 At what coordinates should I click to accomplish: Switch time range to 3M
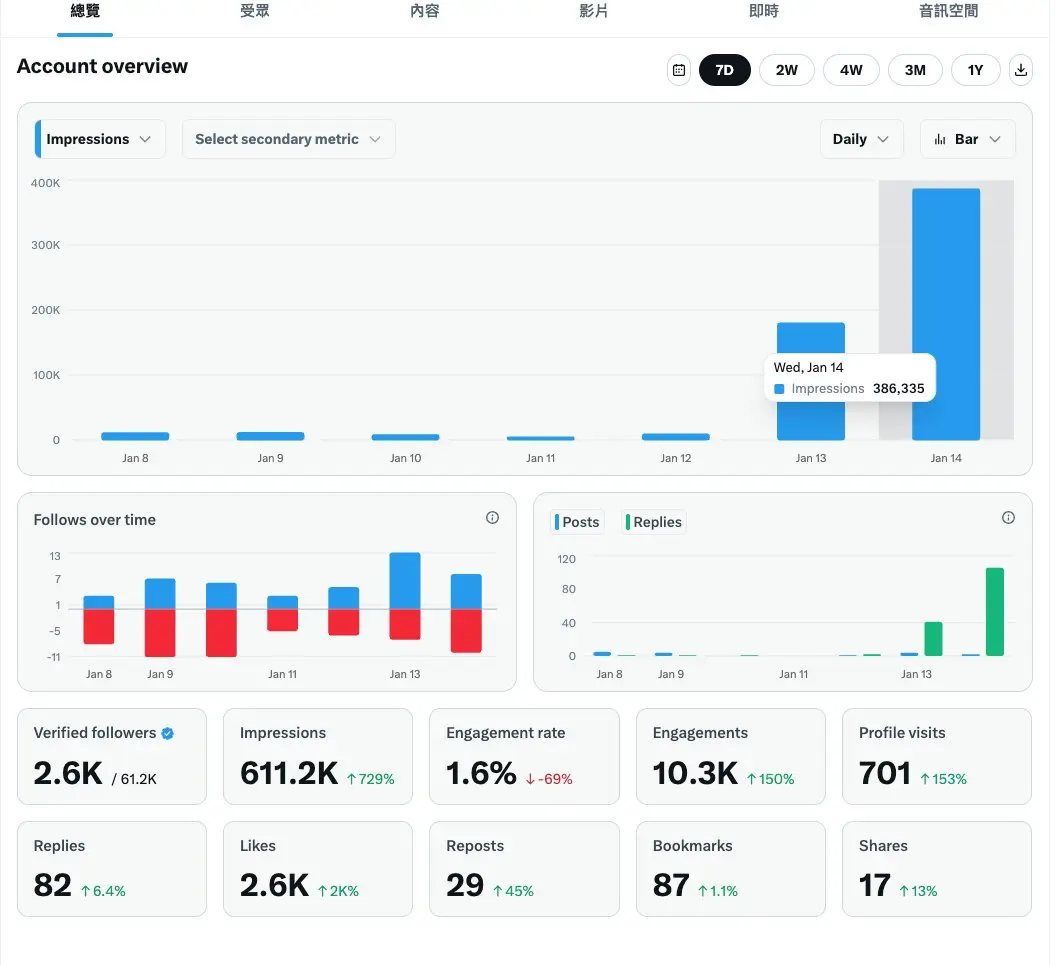pos(915,70)
